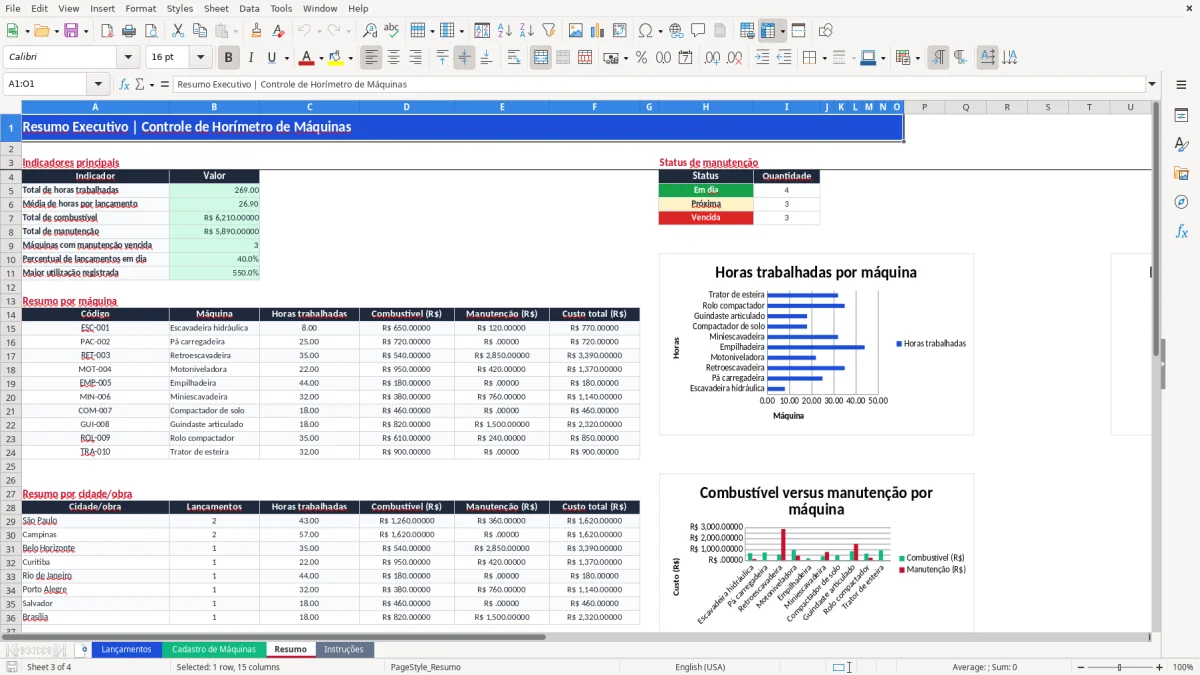The height and width of the screenshot is (675, 1200).
Task: Click the Format as Percent icon
Action: (641, 58)
